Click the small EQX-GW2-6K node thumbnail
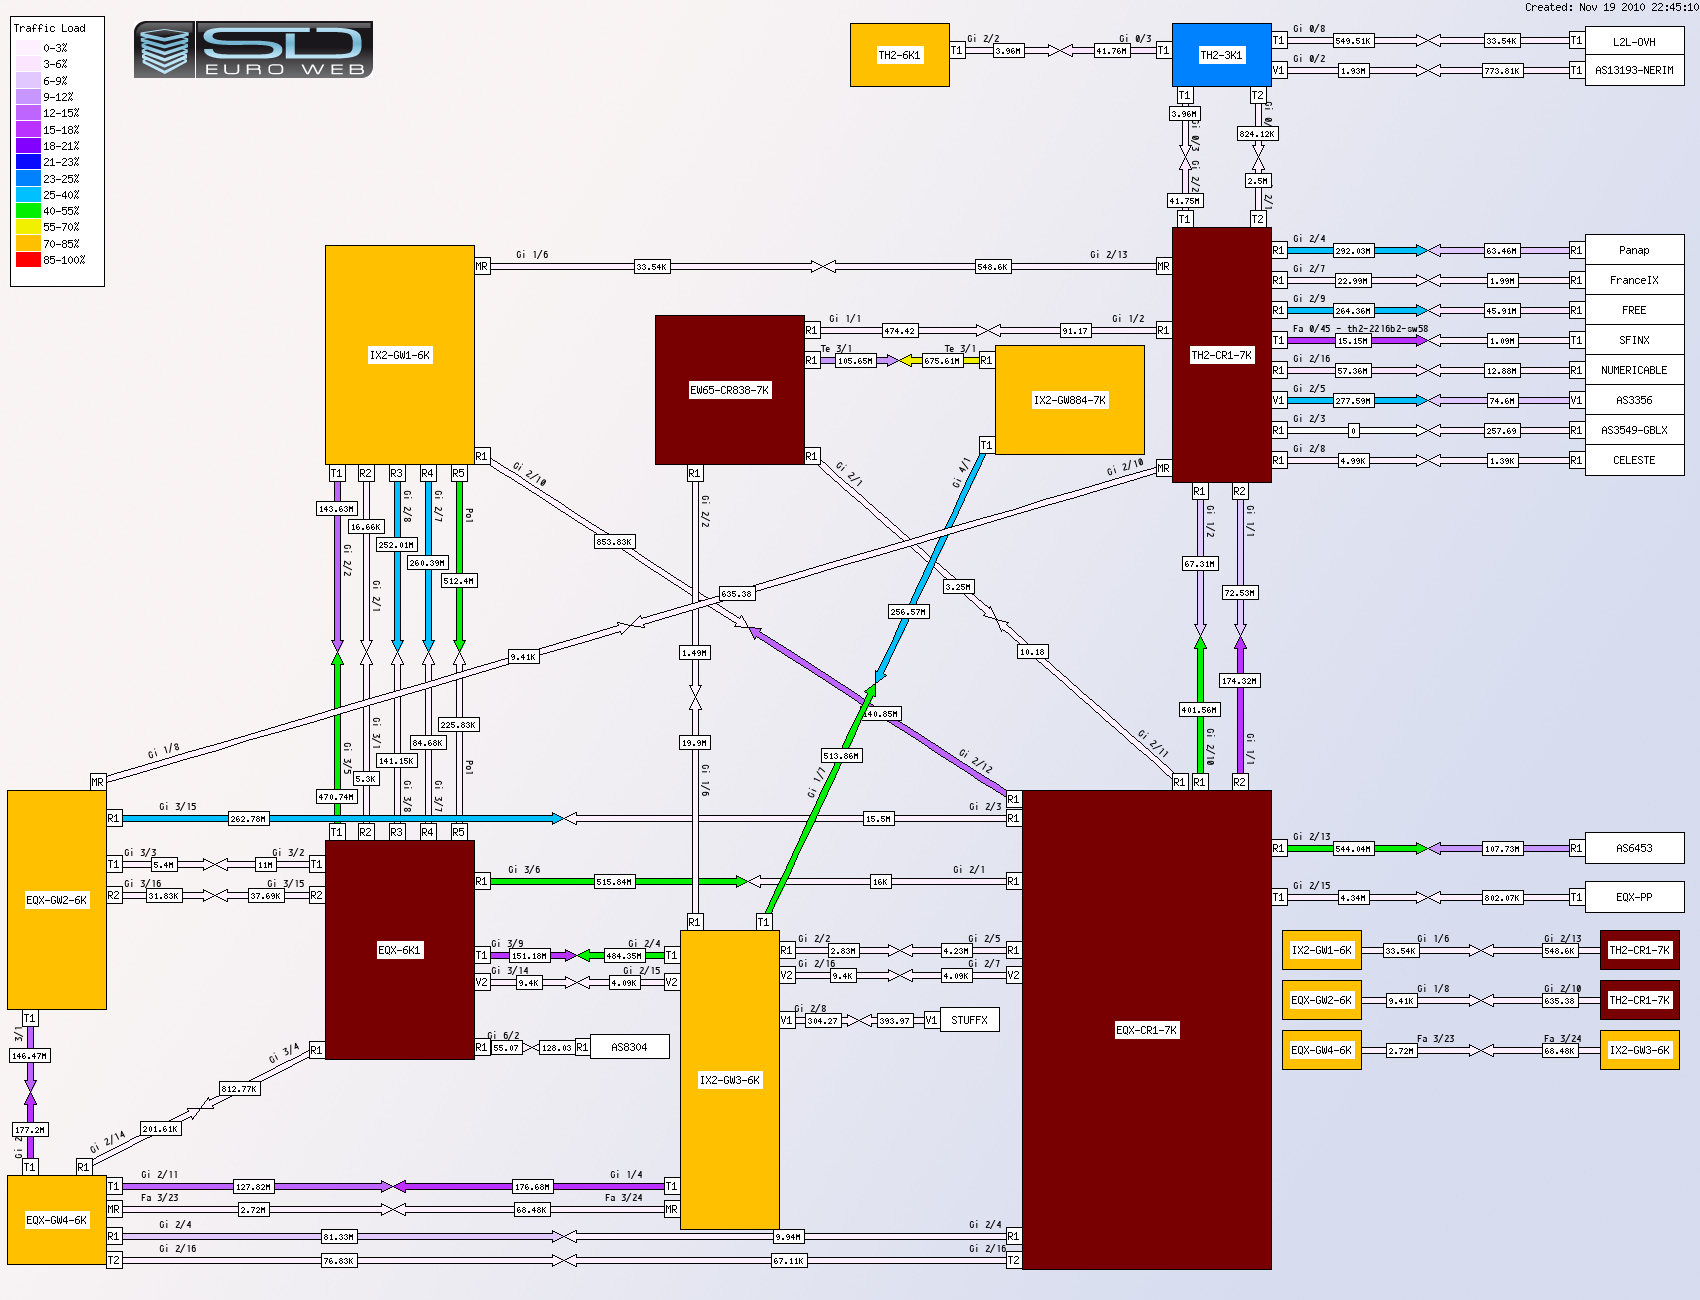The width and height of the screenshot is (1700, 1300). tap(1321, 1000)
